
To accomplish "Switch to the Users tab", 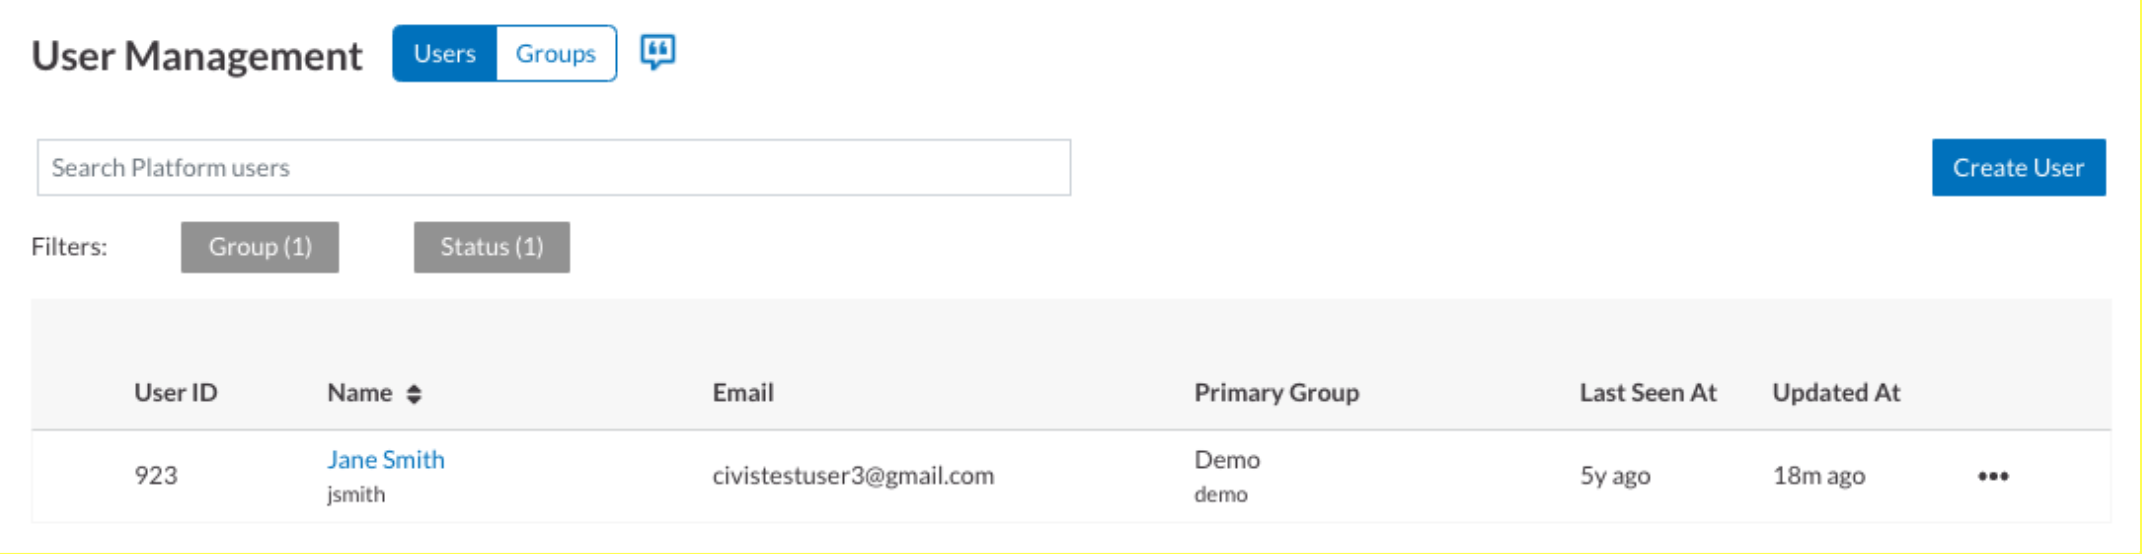I will point(445,54).
